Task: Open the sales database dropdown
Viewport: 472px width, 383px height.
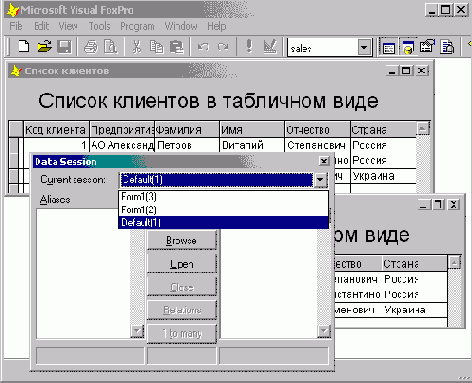Action: click(x=364, y=48)
